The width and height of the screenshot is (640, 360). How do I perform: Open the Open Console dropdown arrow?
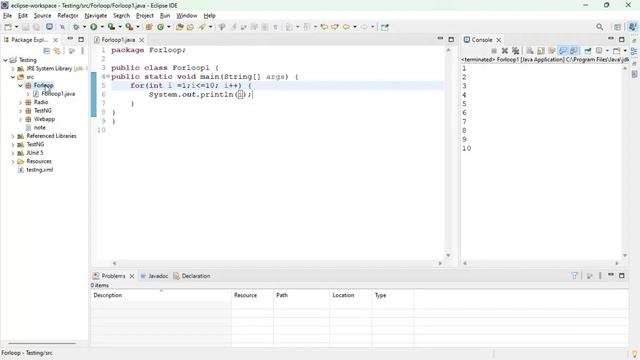(625, 51)
